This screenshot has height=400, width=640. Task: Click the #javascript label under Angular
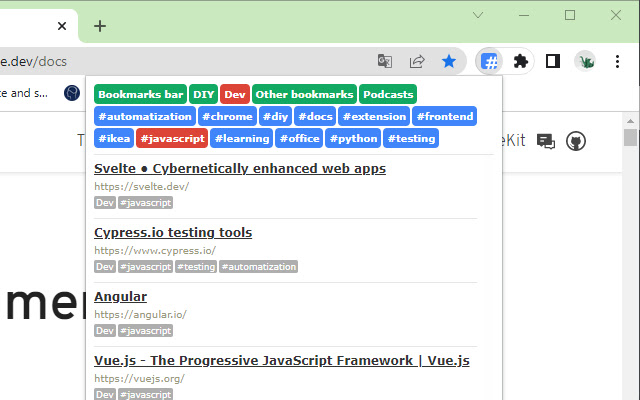tap(146, 331)
